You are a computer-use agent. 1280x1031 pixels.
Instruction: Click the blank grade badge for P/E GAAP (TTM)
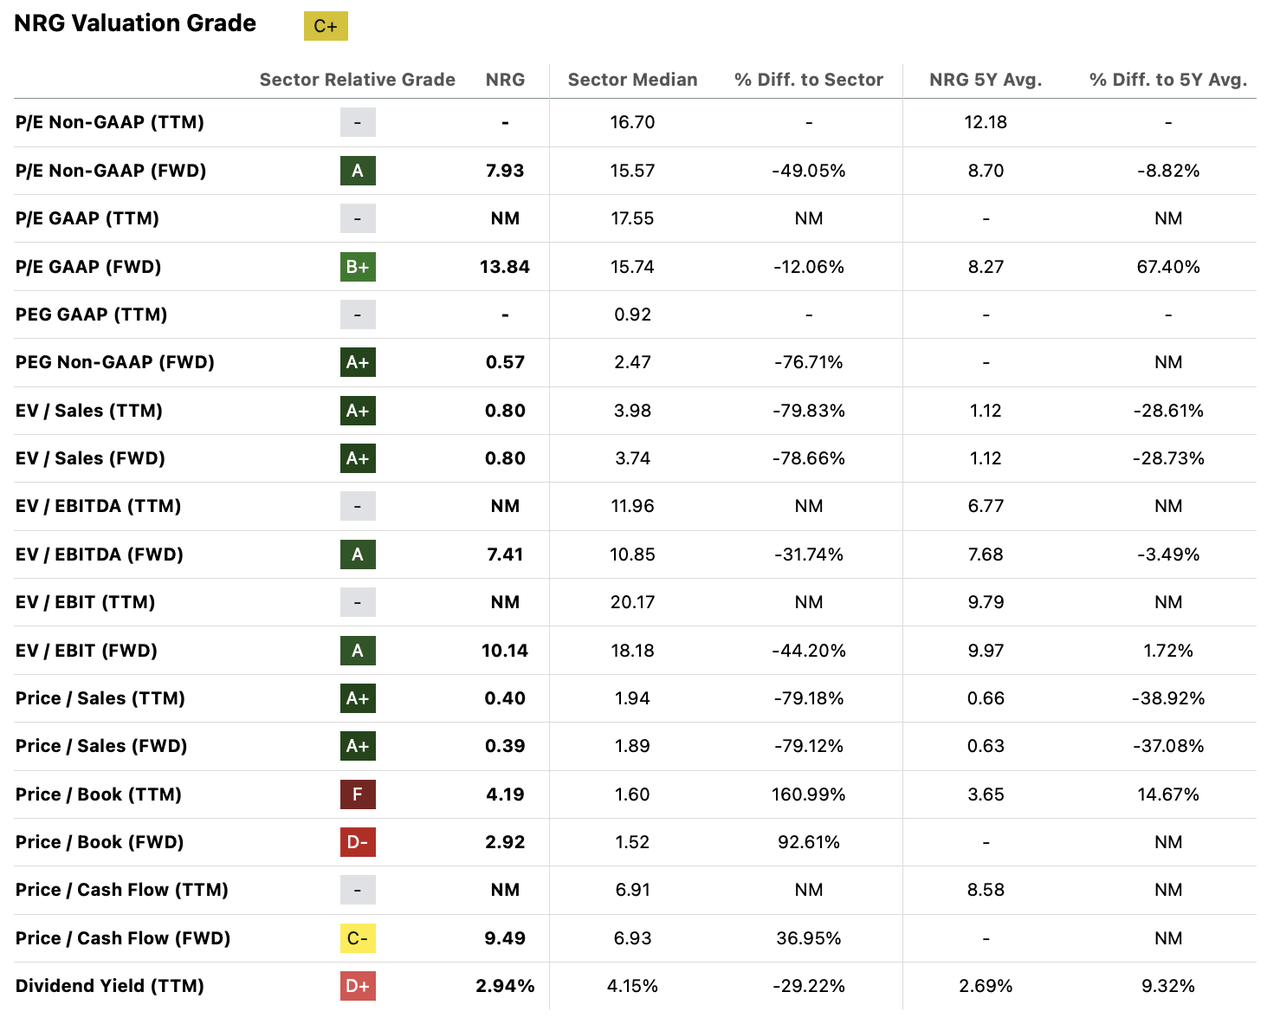coord(358,219)
